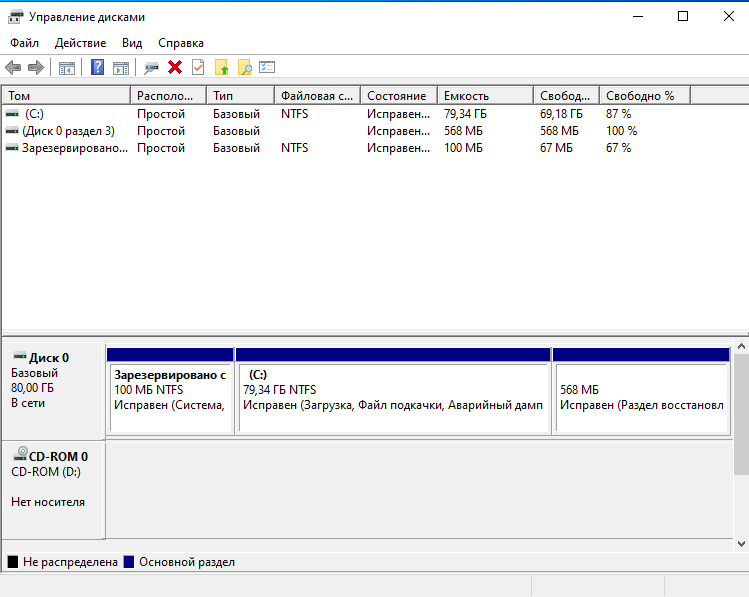The width and height of the screenshot is (749, 597).
Task: Click the Forward arrow in the toolbar
Action: tap(36, 67)
